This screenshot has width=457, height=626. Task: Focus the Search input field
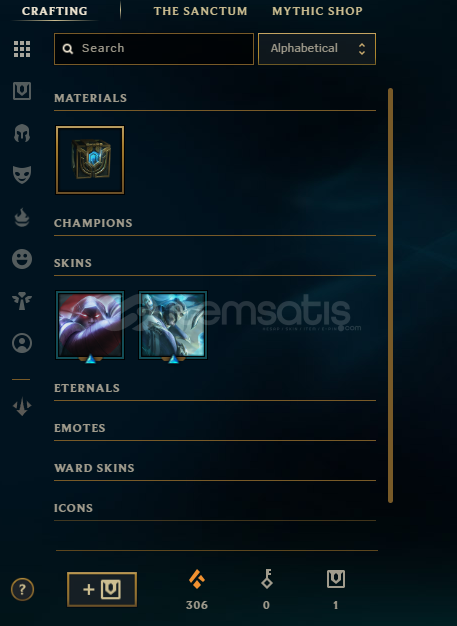[154, 49]
